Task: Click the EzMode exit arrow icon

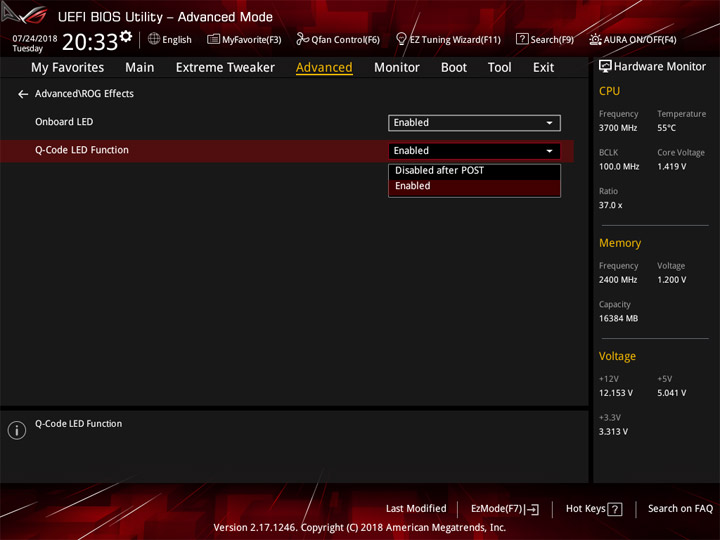Action: tap(533, 509)
